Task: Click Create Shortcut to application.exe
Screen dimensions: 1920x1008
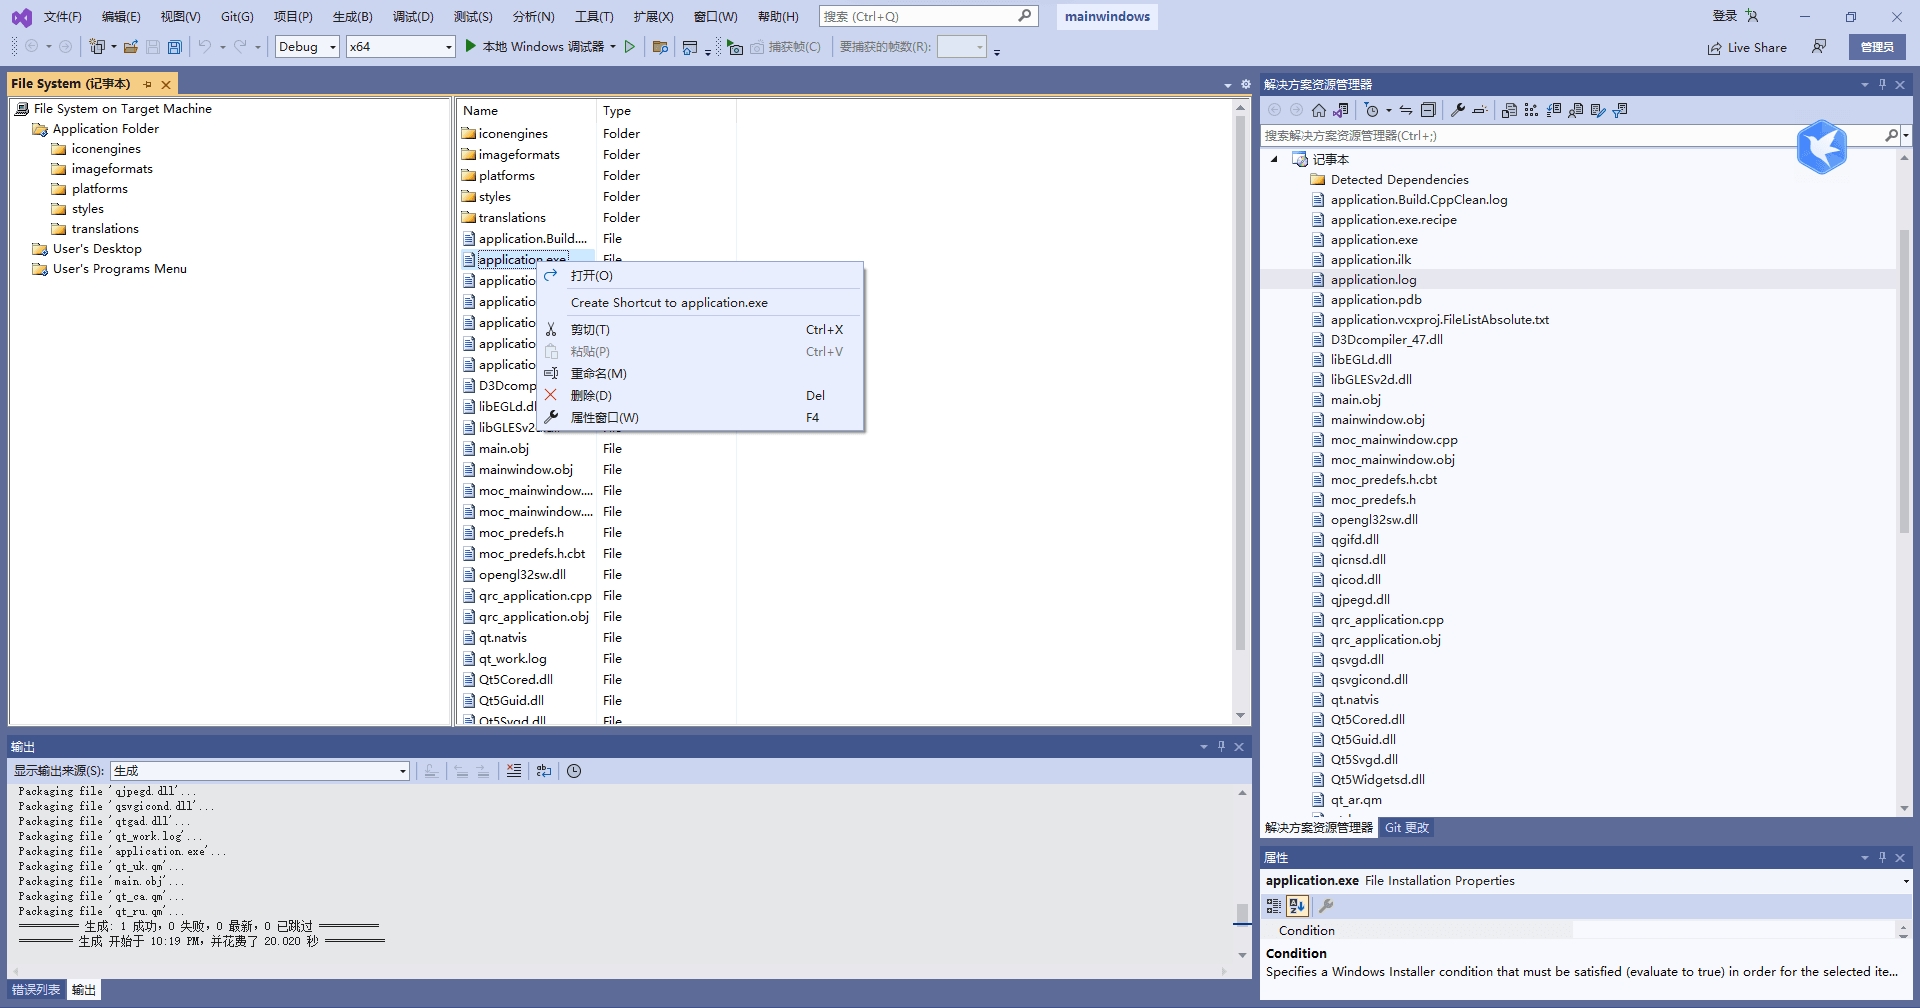Action: click(x=669, y=302)
